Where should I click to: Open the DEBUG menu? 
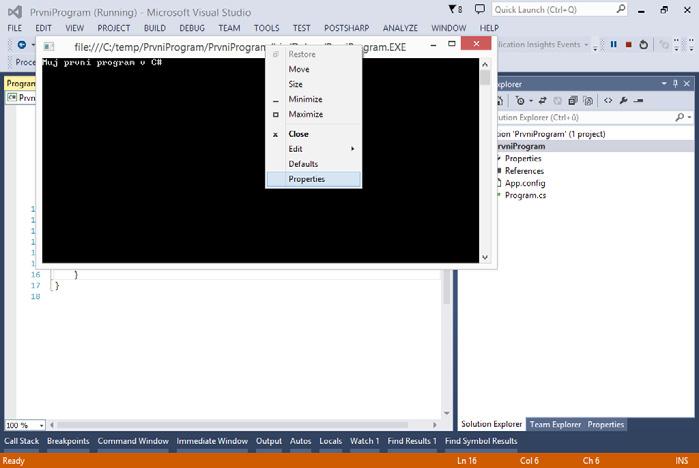192,28
